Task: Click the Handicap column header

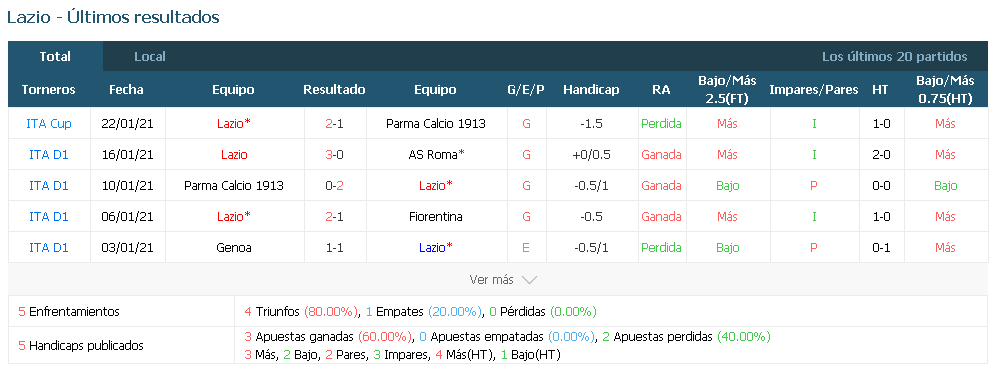Action: (x=591, y=90)
